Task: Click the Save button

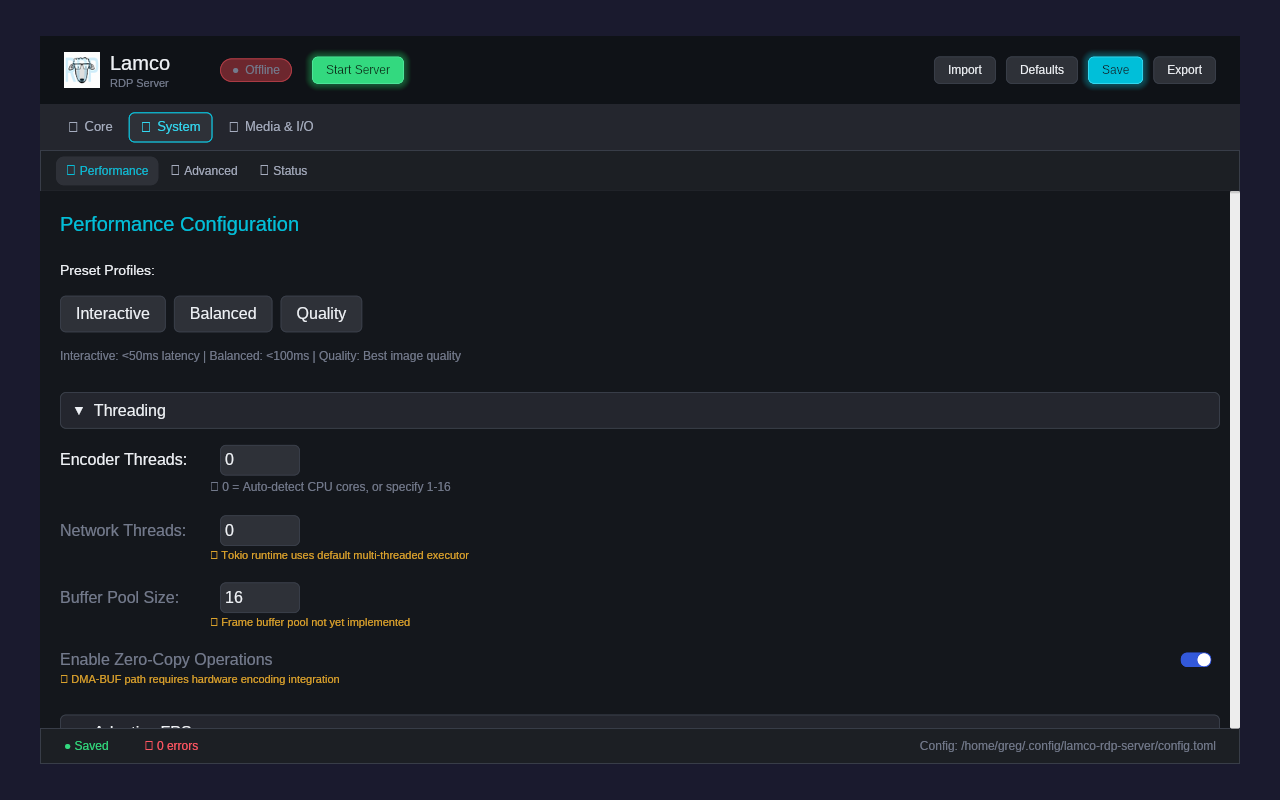Action: 1115,70
